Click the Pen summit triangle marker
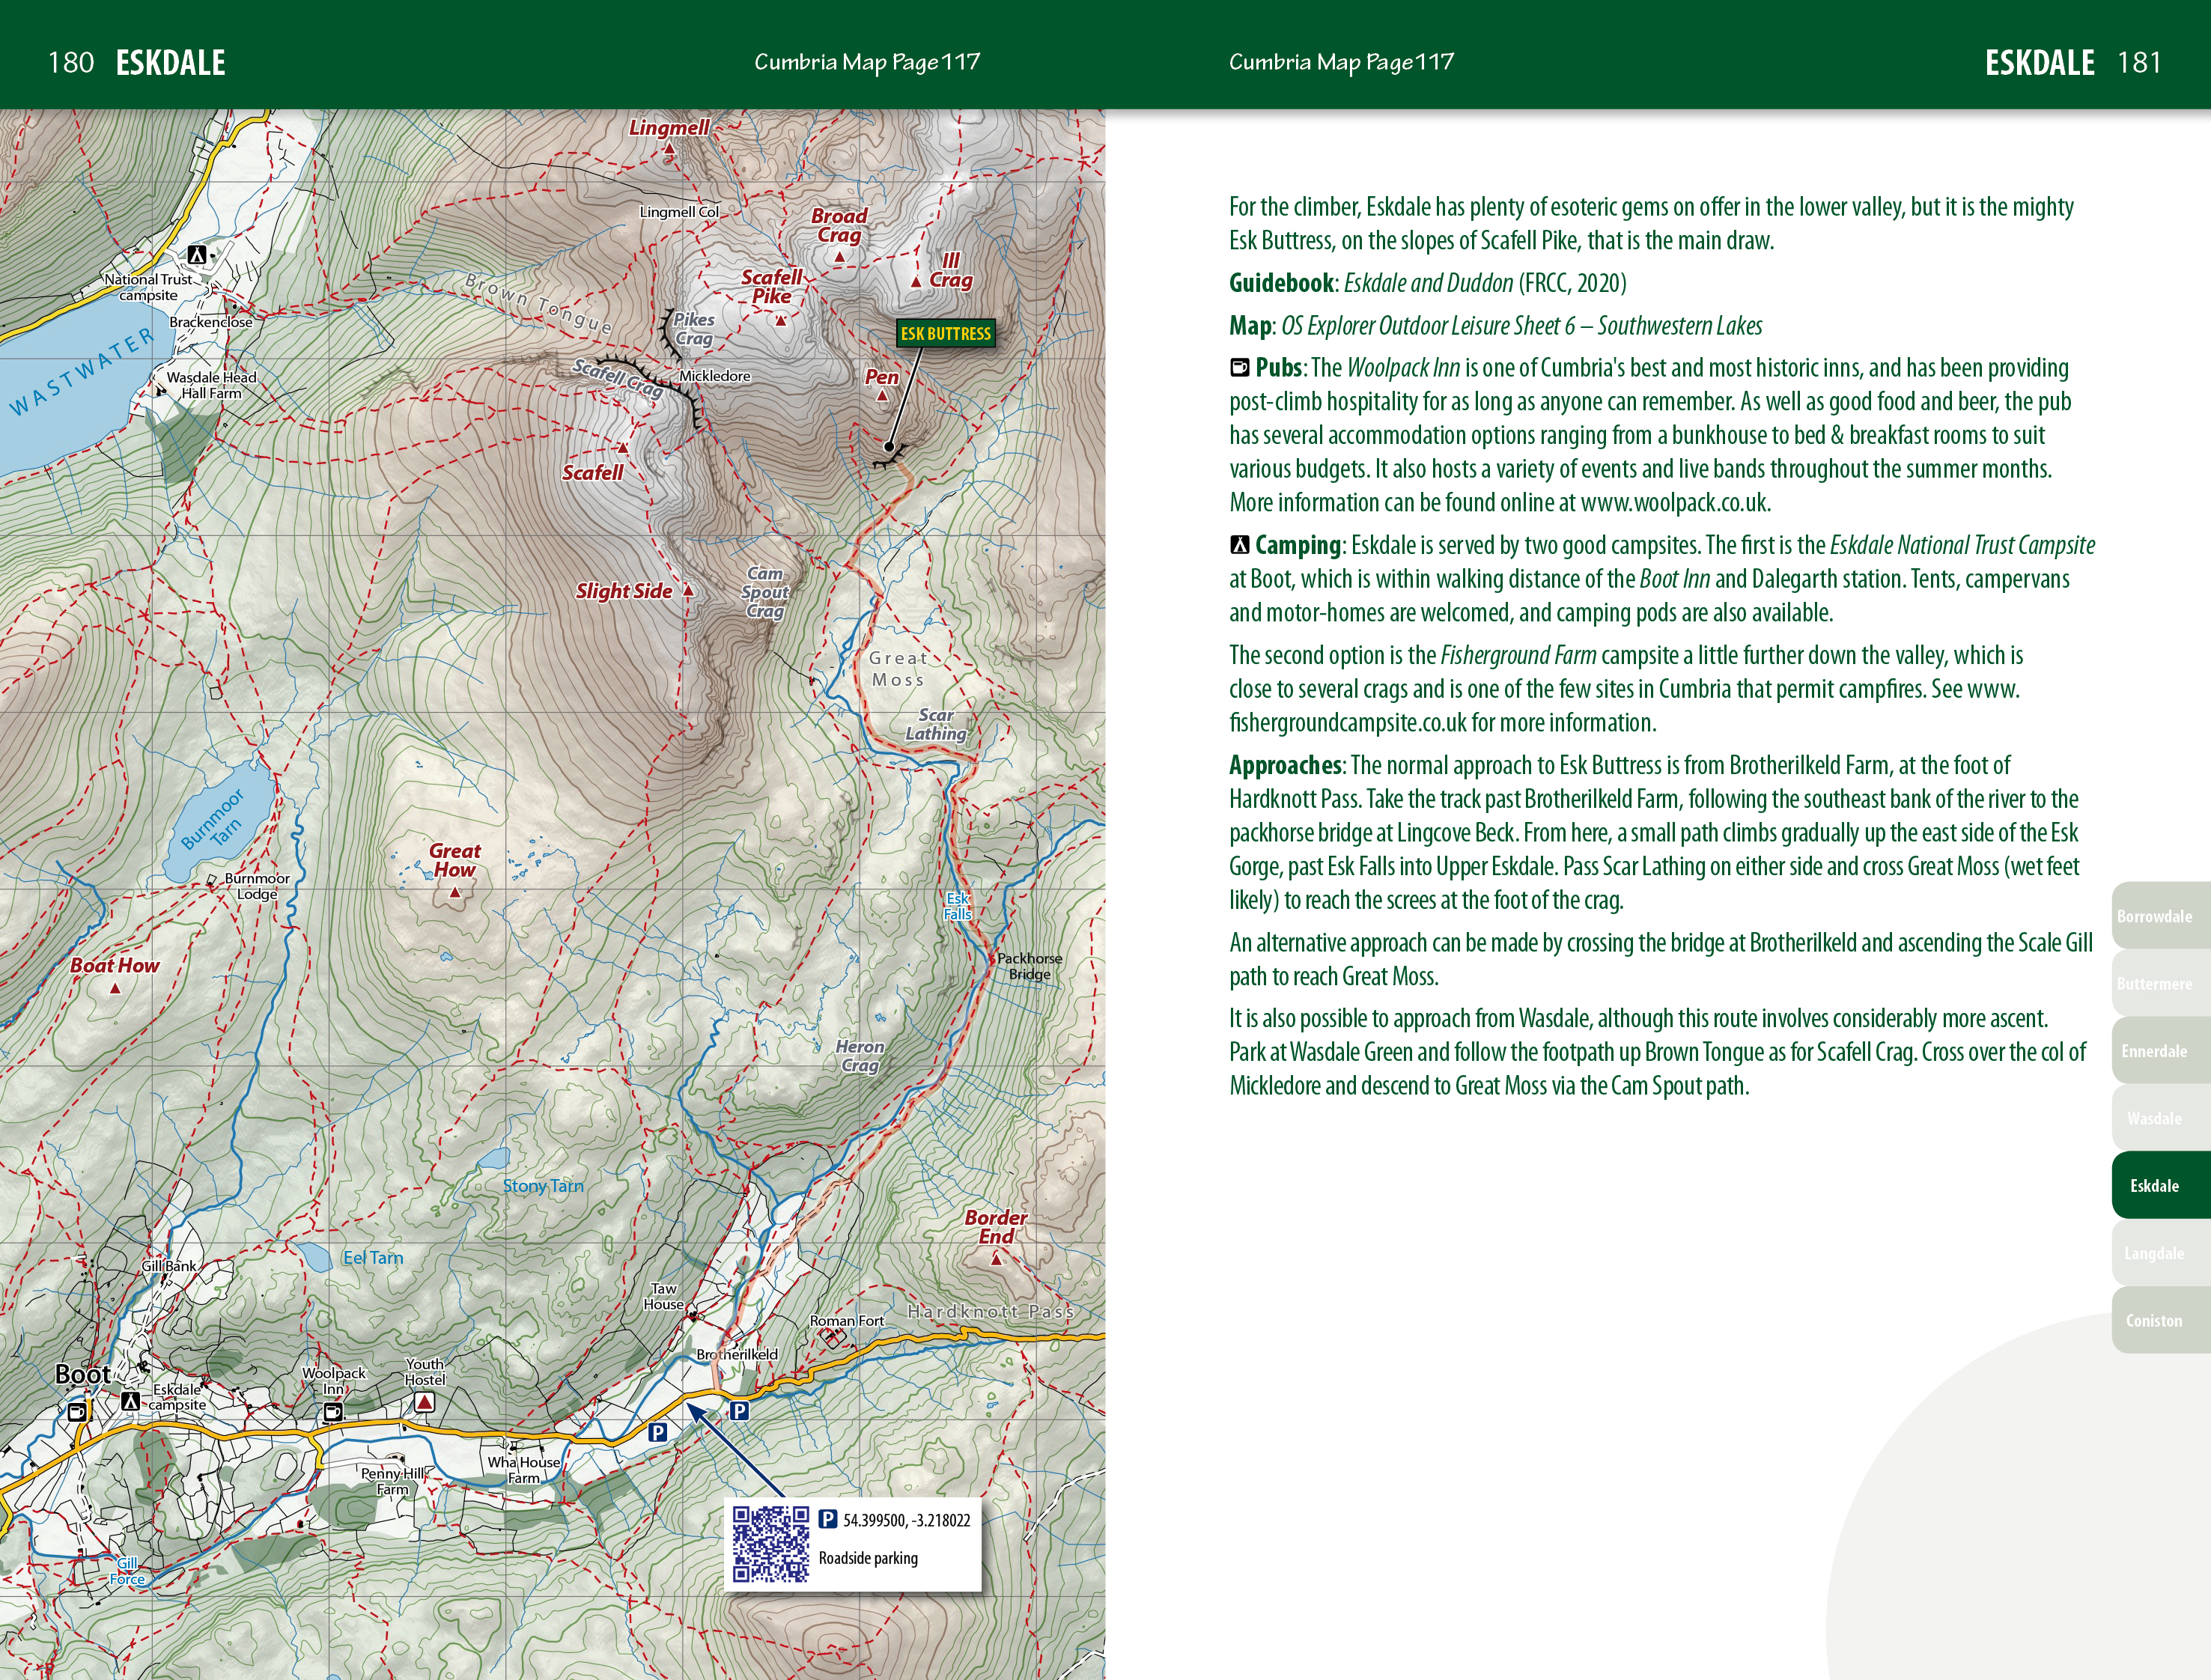Image resolution: width=2211 pixels, height=1680 pixels. (x=882, y=396)
